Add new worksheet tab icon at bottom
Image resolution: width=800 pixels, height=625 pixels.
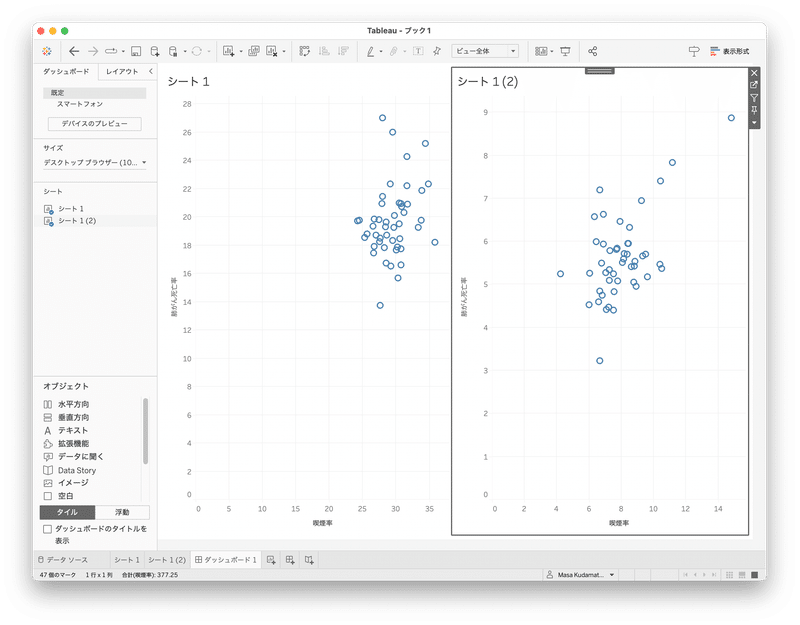click(271, 560)
